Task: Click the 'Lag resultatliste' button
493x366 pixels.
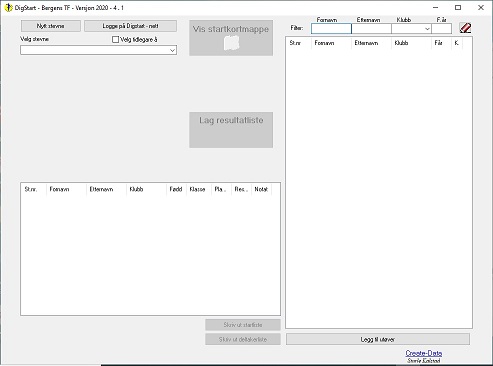Action: pos(231,130)
